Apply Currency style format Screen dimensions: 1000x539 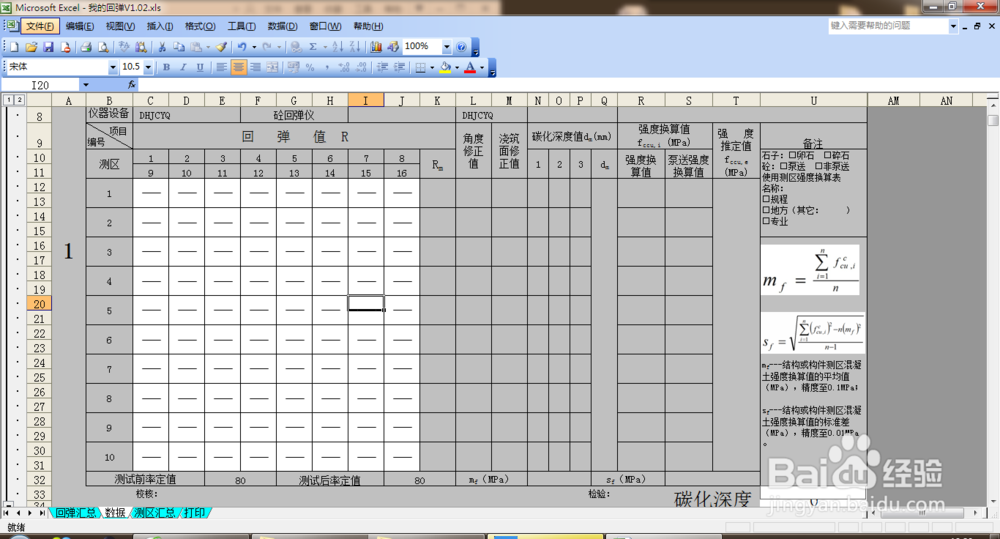point(293,67)
